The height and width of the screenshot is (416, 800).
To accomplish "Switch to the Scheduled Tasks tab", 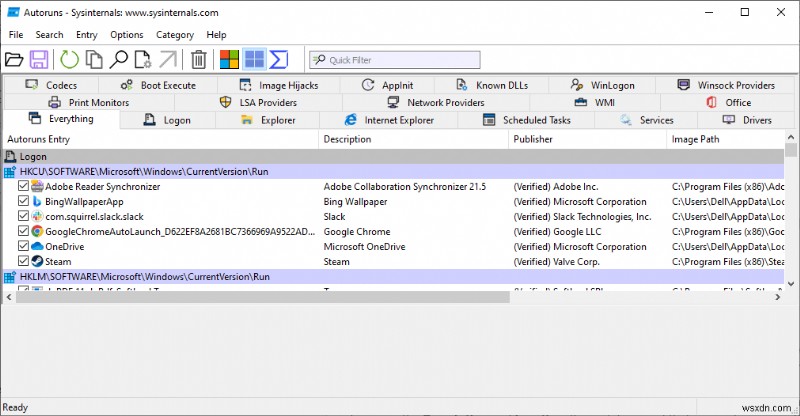I will click(527, 120).
